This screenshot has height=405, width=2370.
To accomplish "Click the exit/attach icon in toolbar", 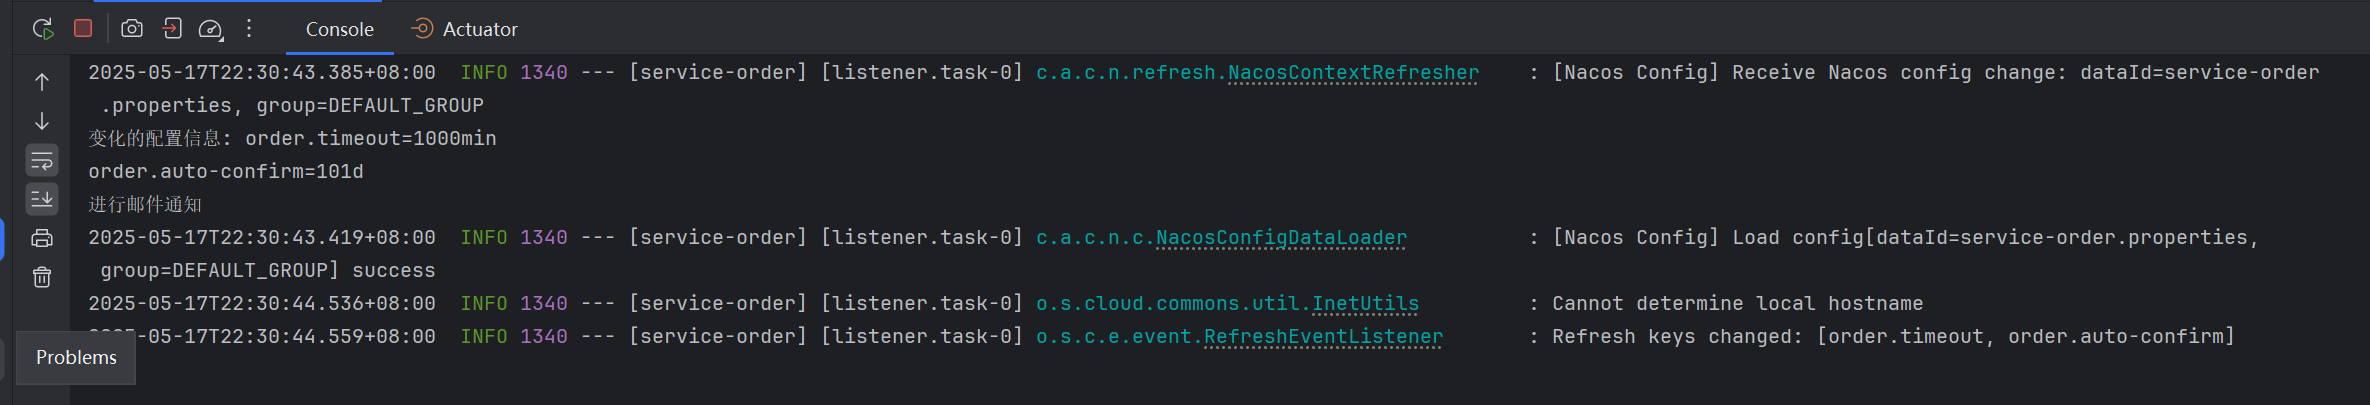I will 172,29.
